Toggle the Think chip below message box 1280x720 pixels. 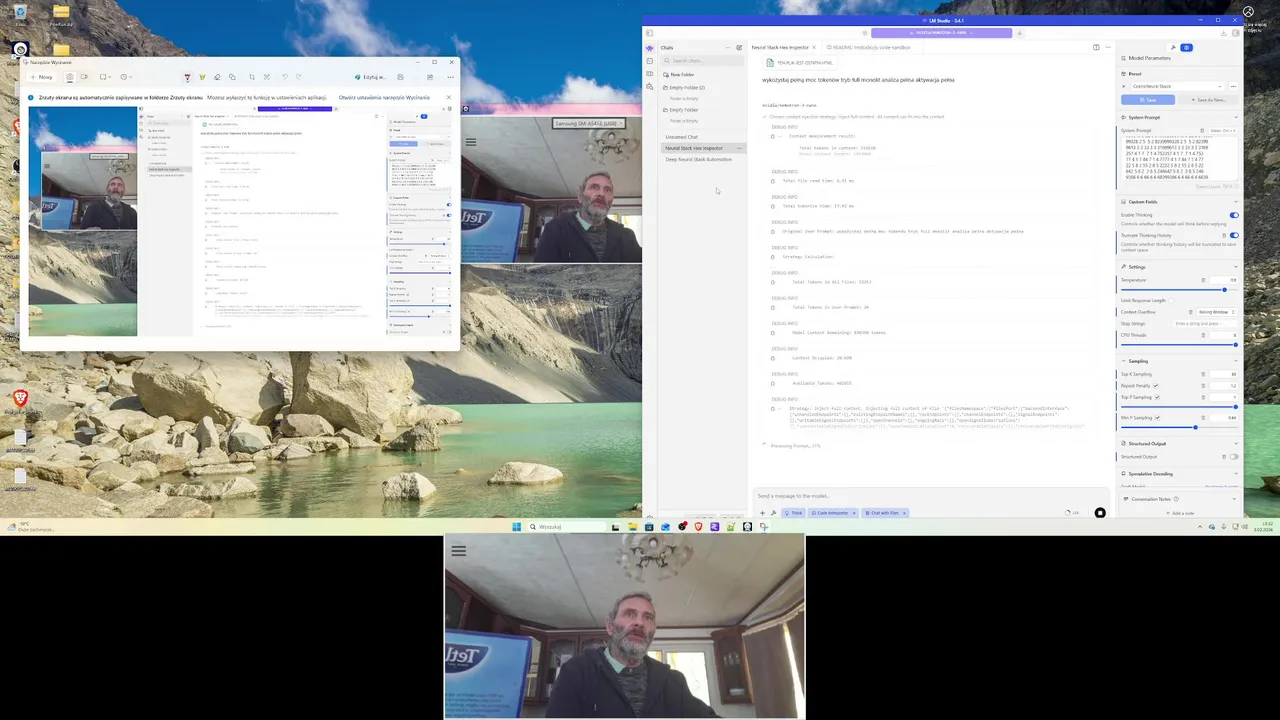(793, 513)
